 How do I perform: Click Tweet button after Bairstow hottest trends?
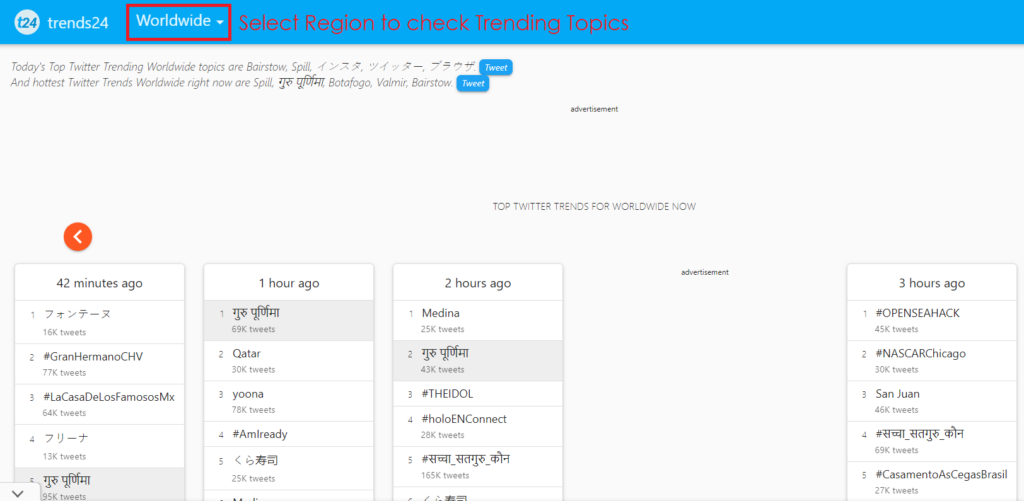point(473,84)
